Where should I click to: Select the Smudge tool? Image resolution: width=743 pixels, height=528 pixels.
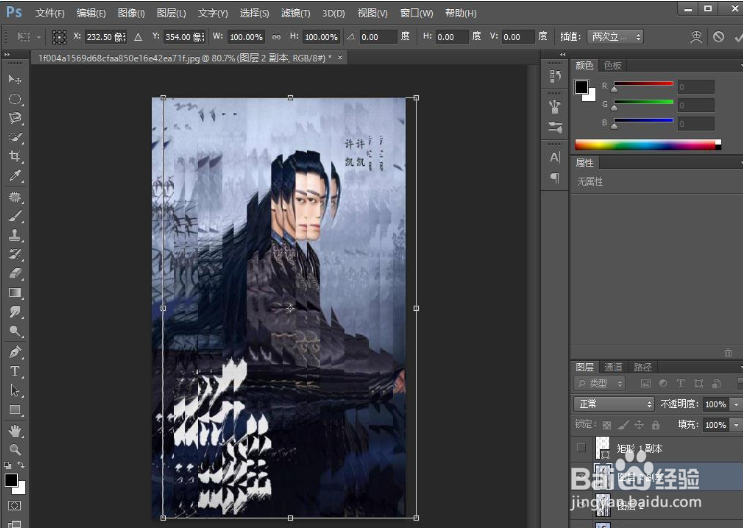(x=15, y=312)
